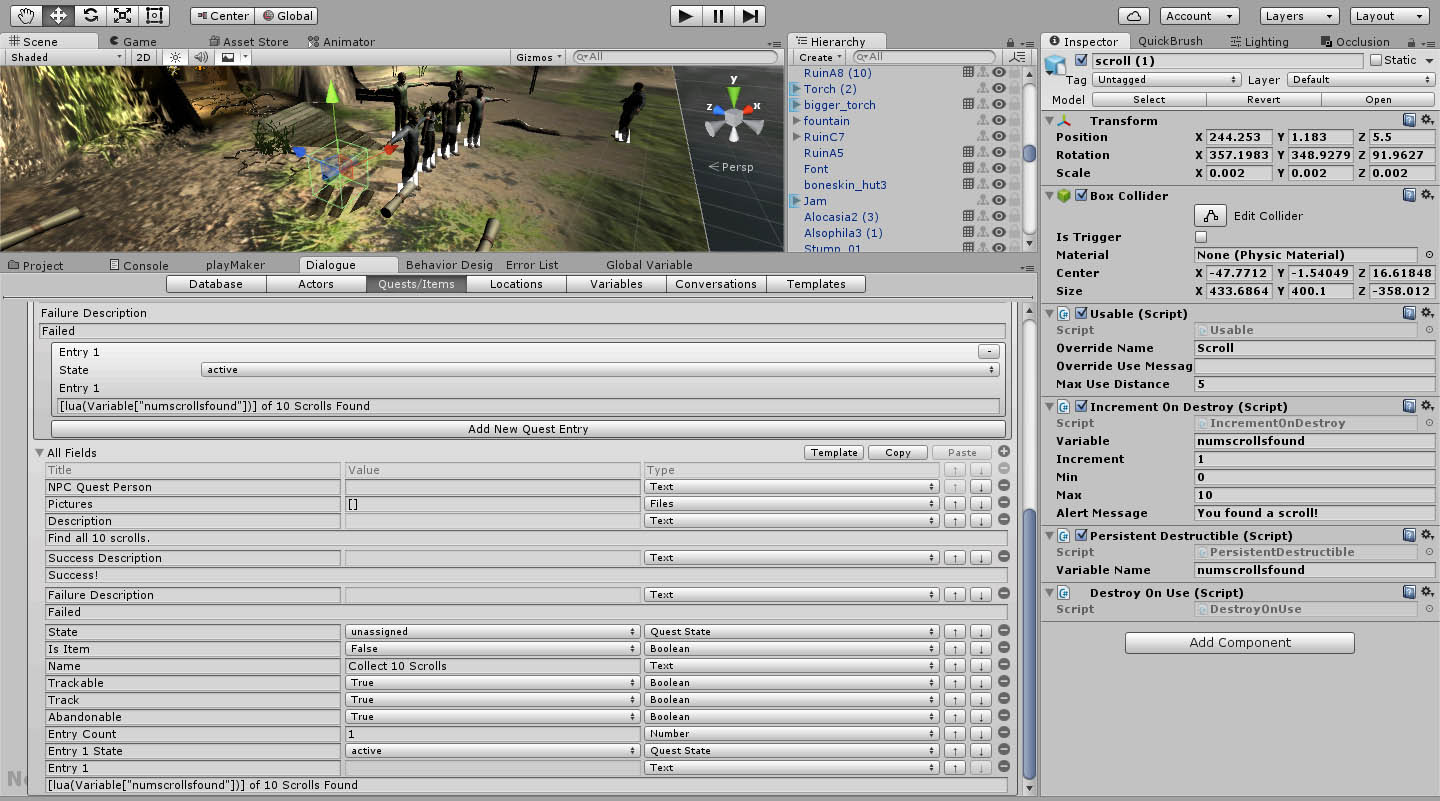The image size is (1440, 801).
Task: Select the Hand tool in toolbar
Action: [25, 15]
